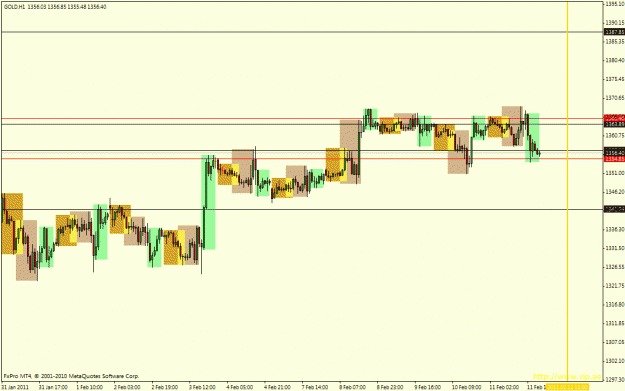This screenshot has width=625, height=391.
Task: Click the 1370.65 price scale value
Action: tap(615, 98)
